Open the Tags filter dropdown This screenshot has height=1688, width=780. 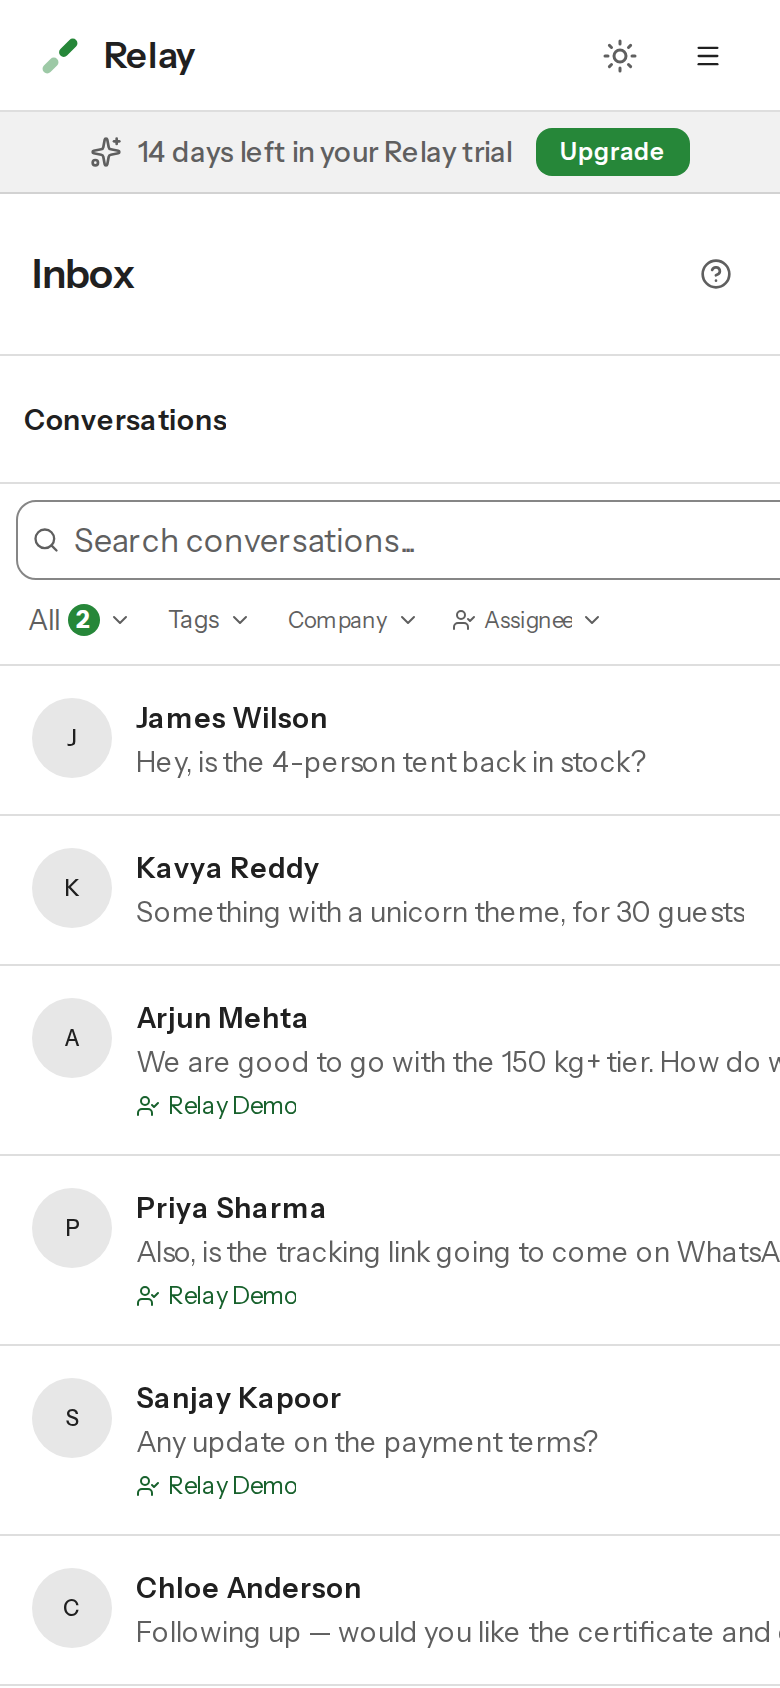point(208,620)
